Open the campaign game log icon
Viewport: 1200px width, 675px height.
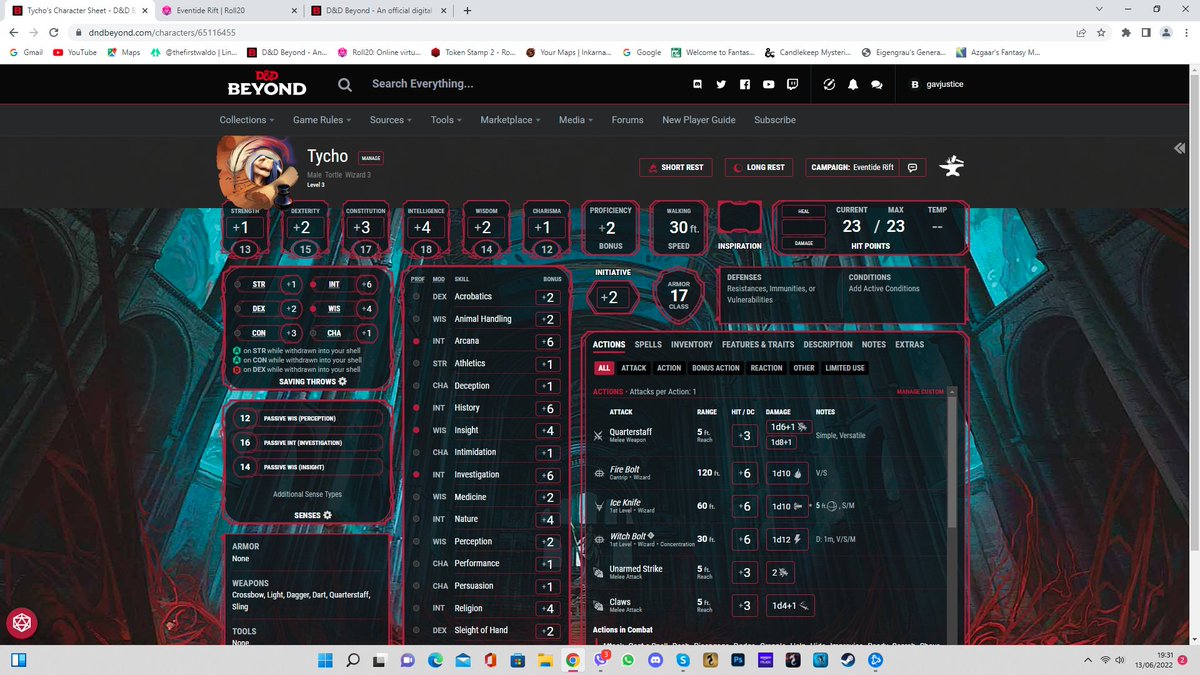tap(912, 167)
